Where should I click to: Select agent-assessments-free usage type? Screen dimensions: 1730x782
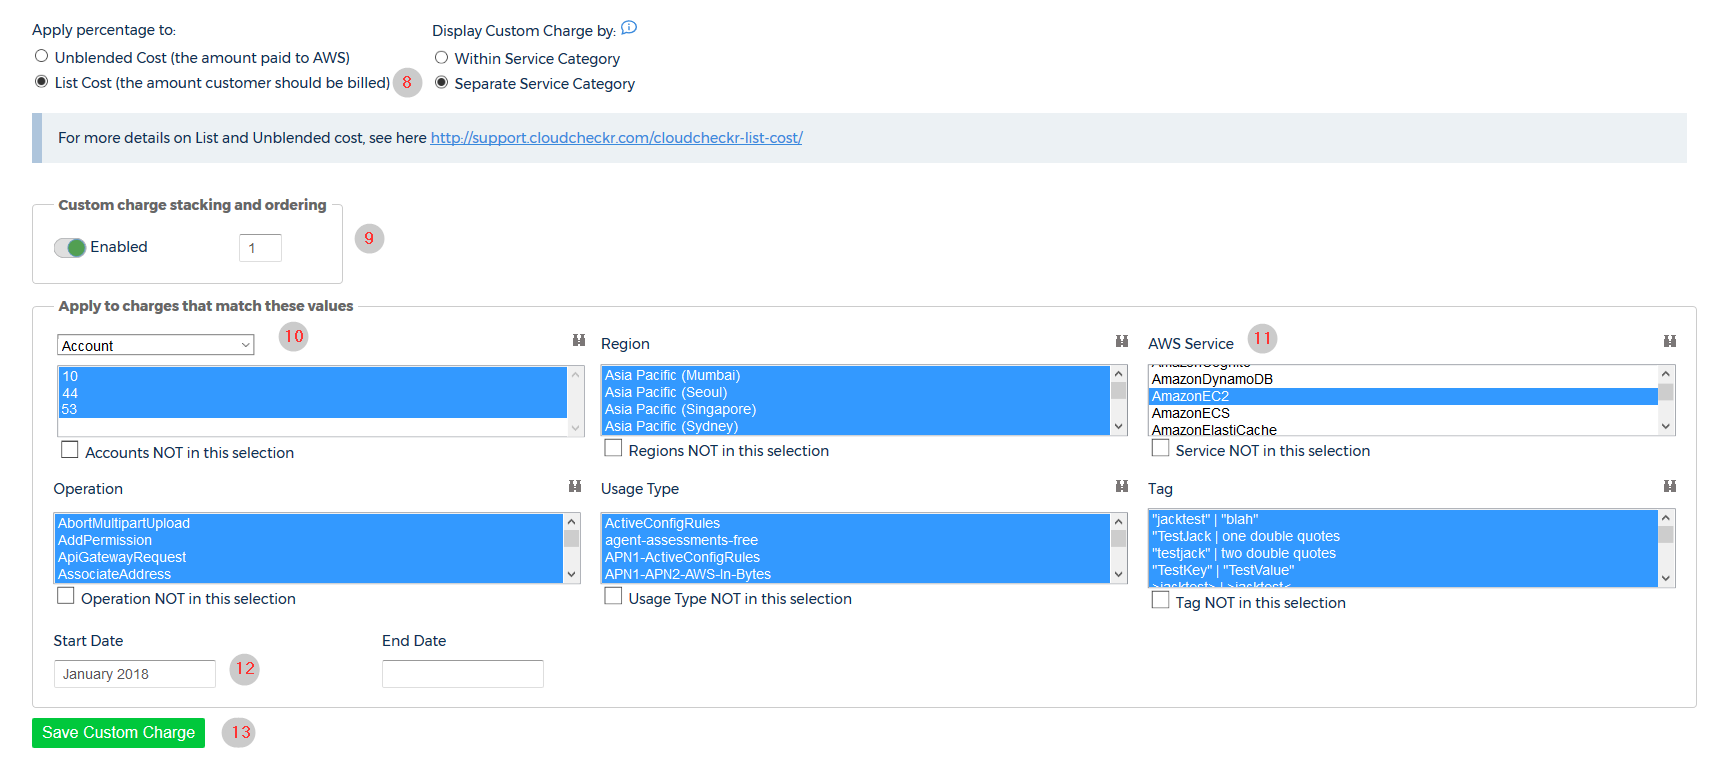(x=856, y=540)
